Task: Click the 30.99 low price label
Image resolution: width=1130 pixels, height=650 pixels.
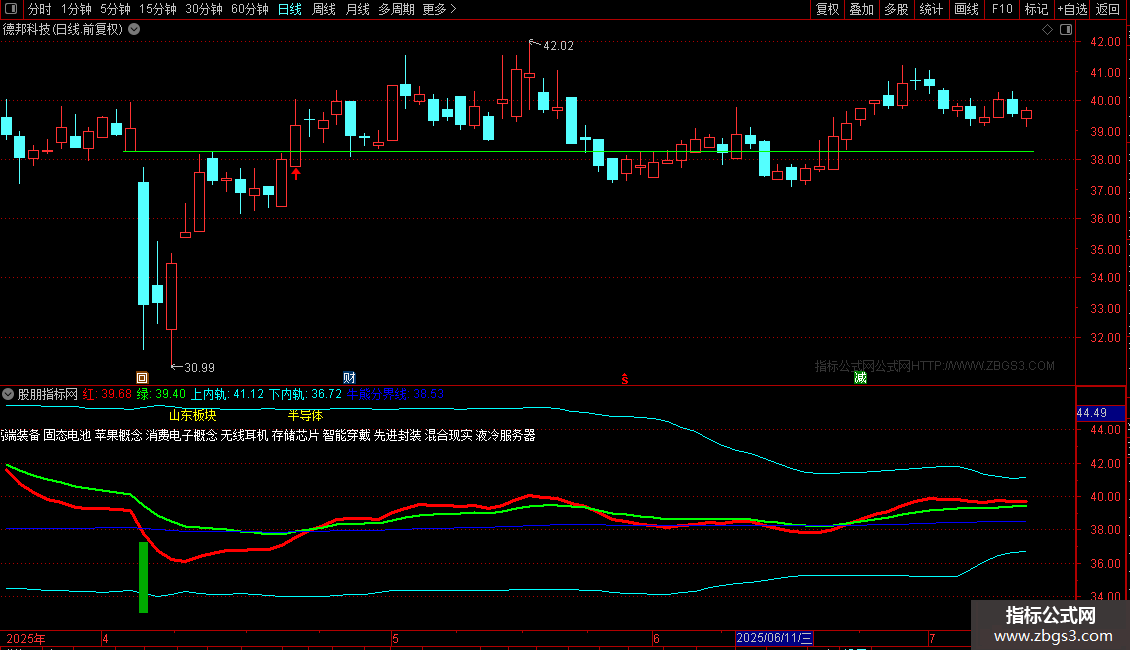Action: (200, 368)
